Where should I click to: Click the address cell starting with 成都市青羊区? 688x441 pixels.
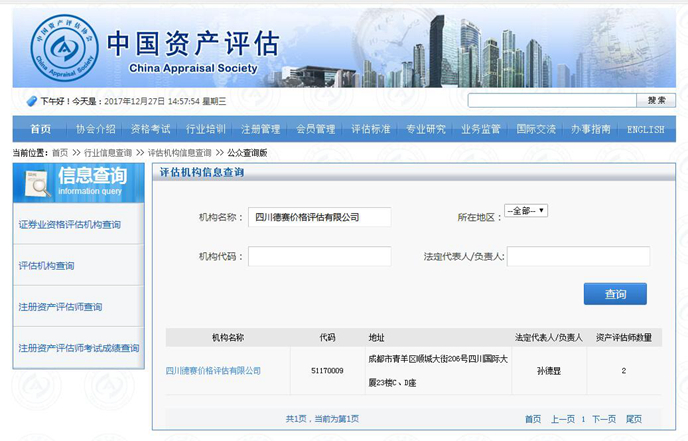[x=438, y=371]
